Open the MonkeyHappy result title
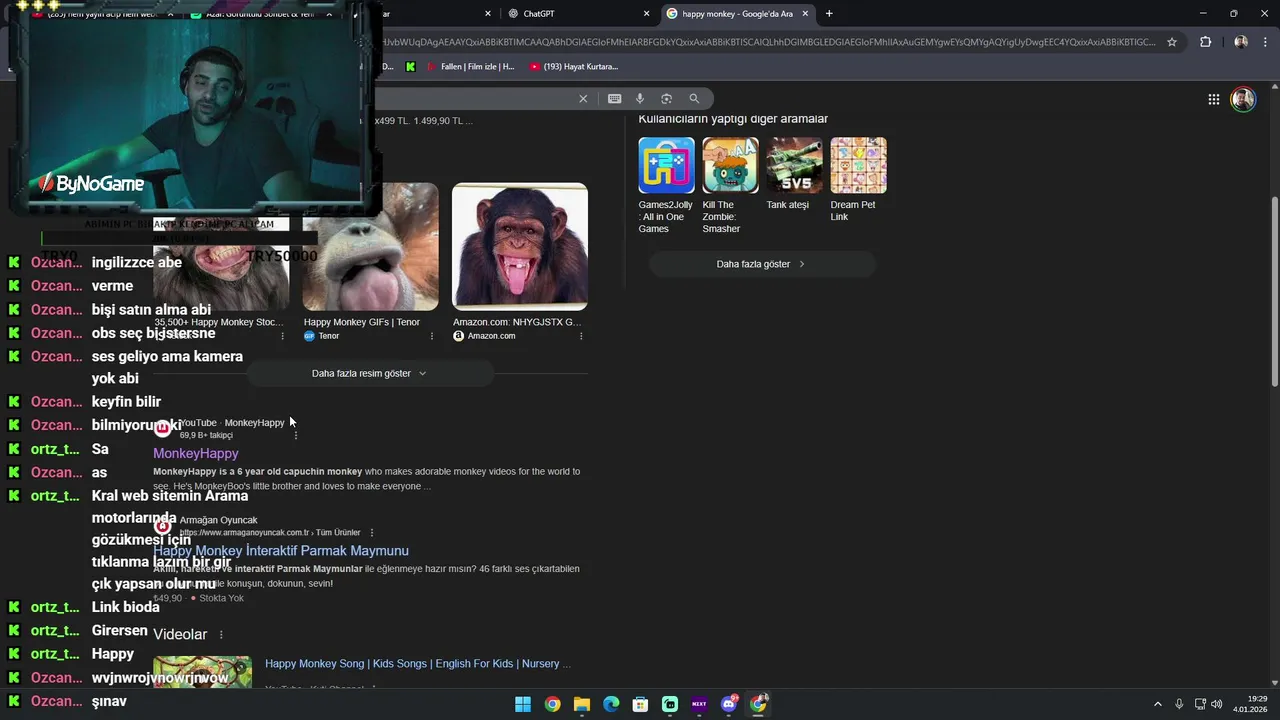 click(196, 453)
